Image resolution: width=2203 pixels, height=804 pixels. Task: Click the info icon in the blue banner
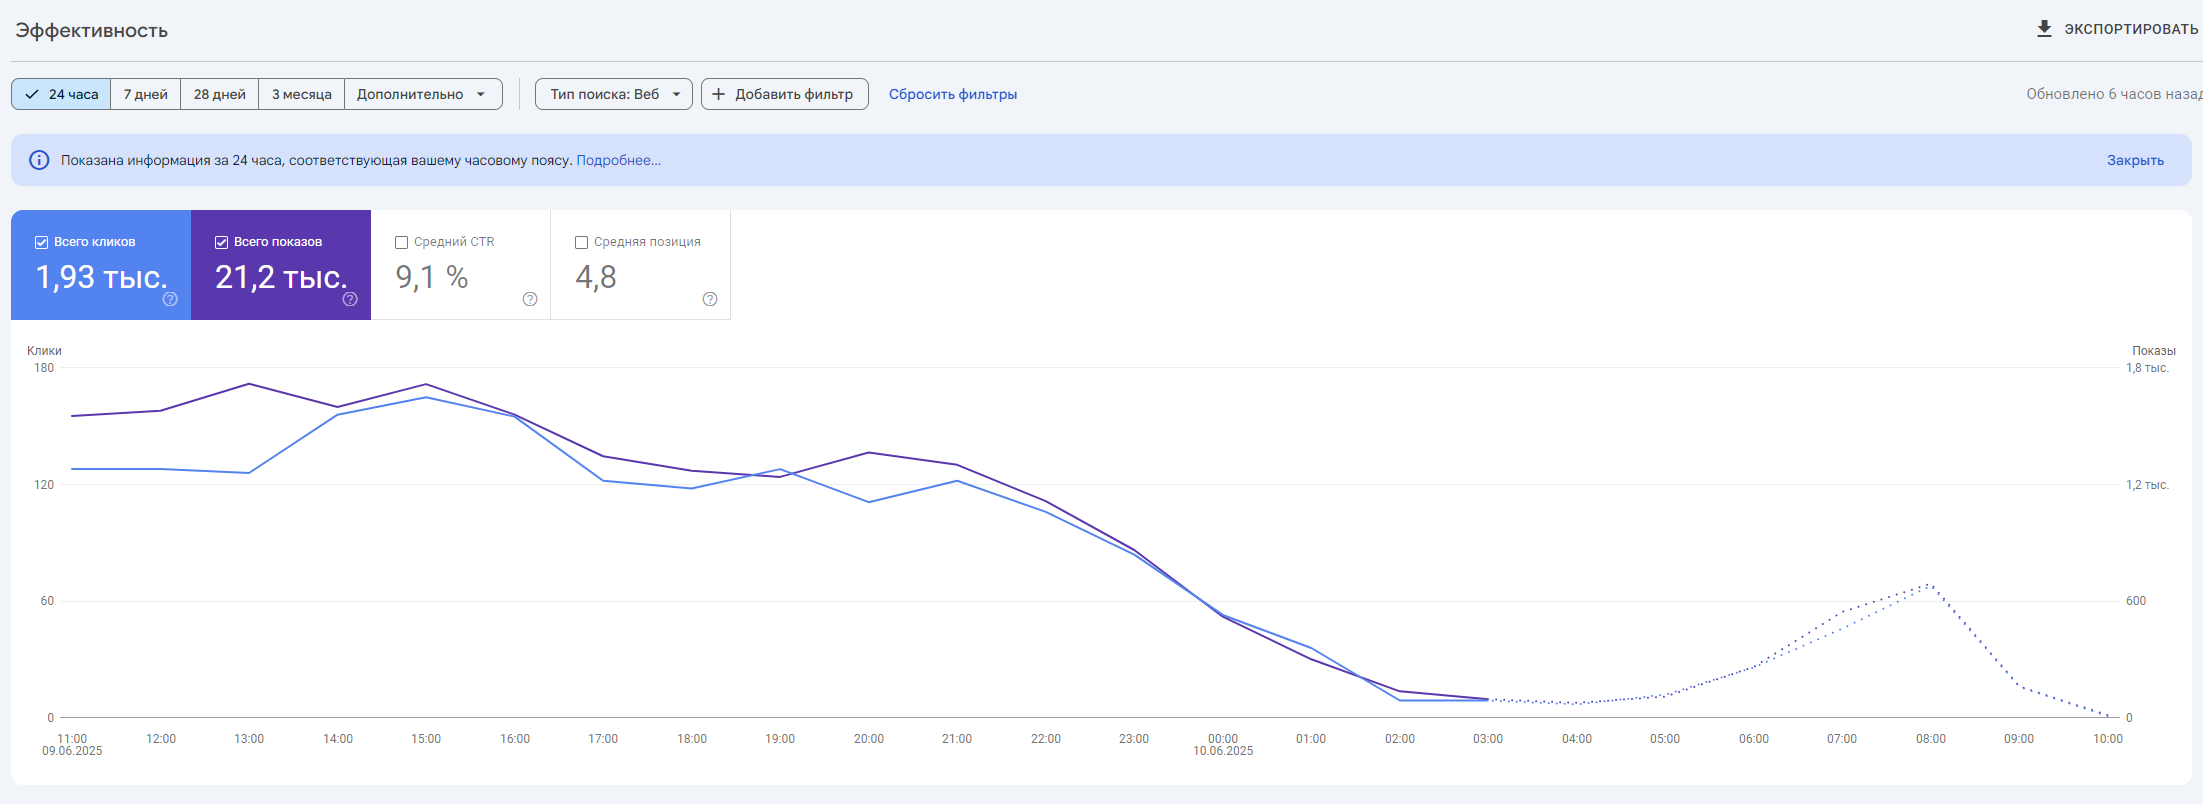click(x=39, y=160)
